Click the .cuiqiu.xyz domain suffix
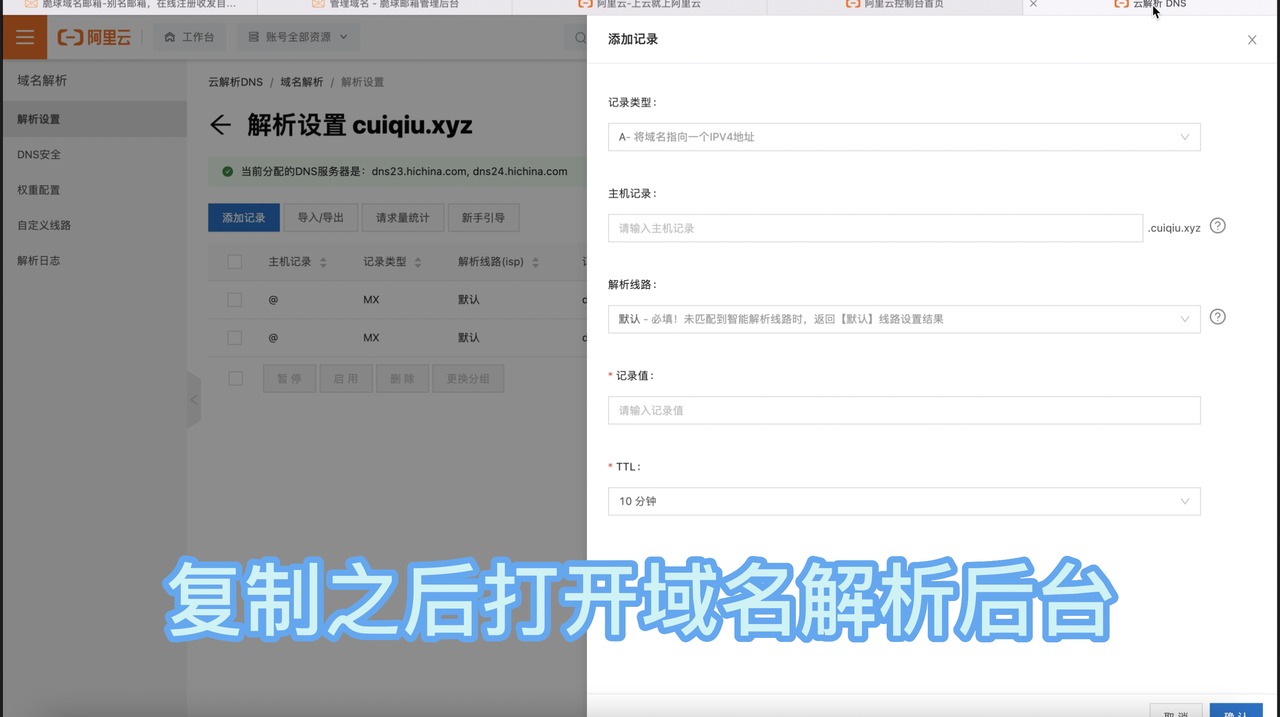1280x717 pixels. pyautogui.click(x=1175, y=228)
